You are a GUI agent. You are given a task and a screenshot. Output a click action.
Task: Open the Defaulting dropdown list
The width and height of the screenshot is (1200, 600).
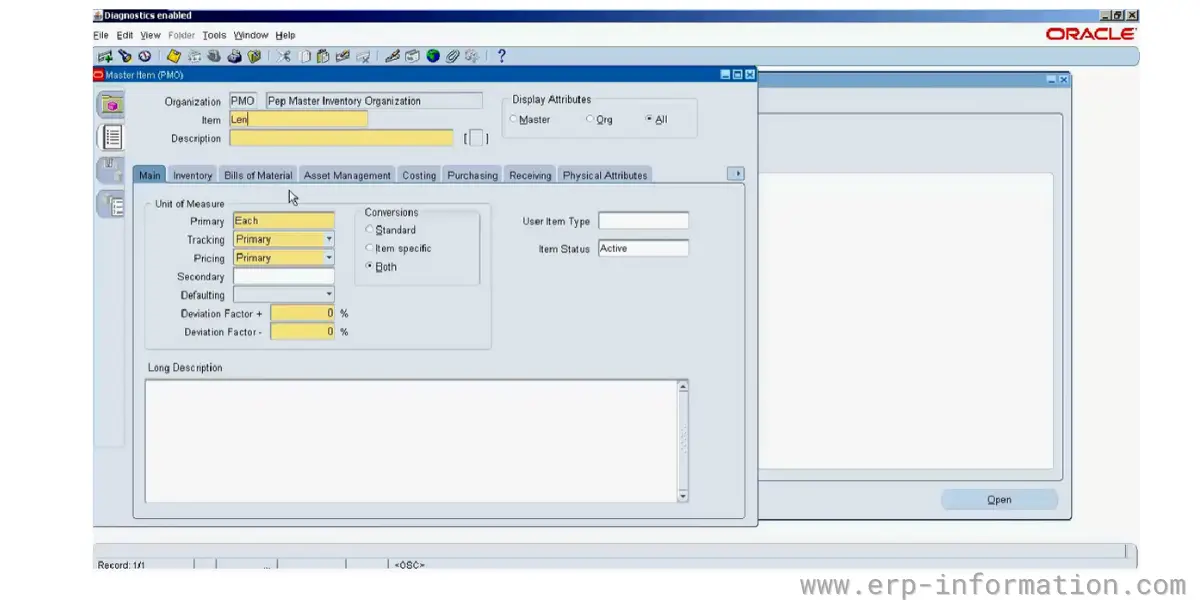329,295
